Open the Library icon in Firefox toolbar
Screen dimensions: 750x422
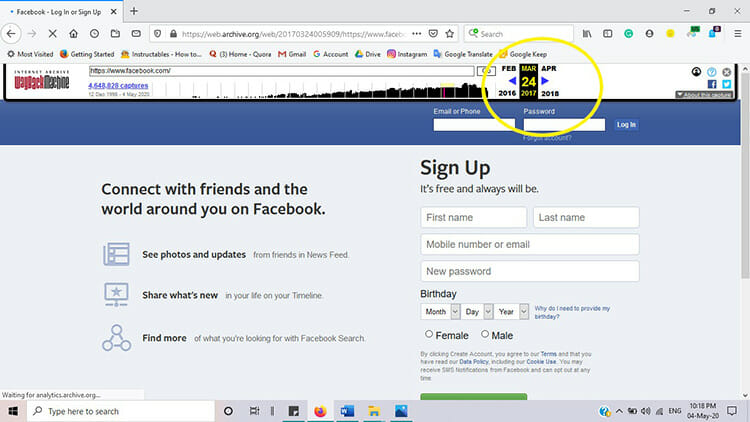(587, 33)
